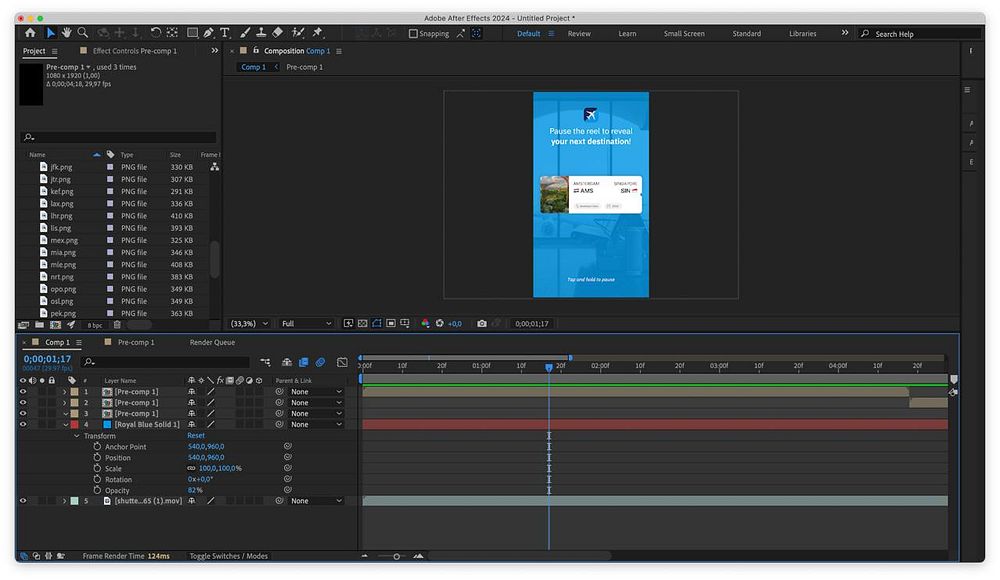Click the Puppet Pin tool
This screenshot has width=1000, height=580.
318,33
